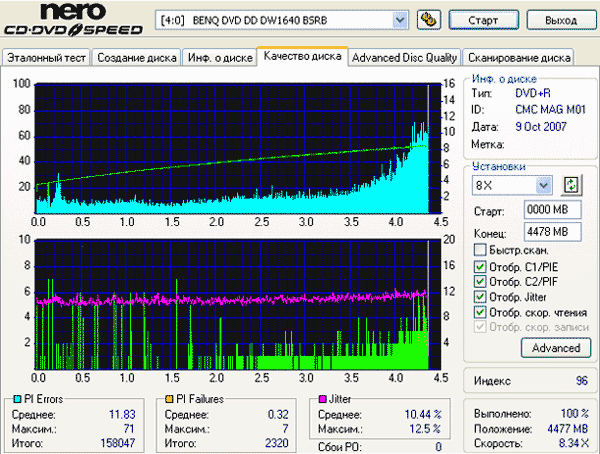
Task: Click the date 9 Oct 2007
Action: [x=541, y=127]
